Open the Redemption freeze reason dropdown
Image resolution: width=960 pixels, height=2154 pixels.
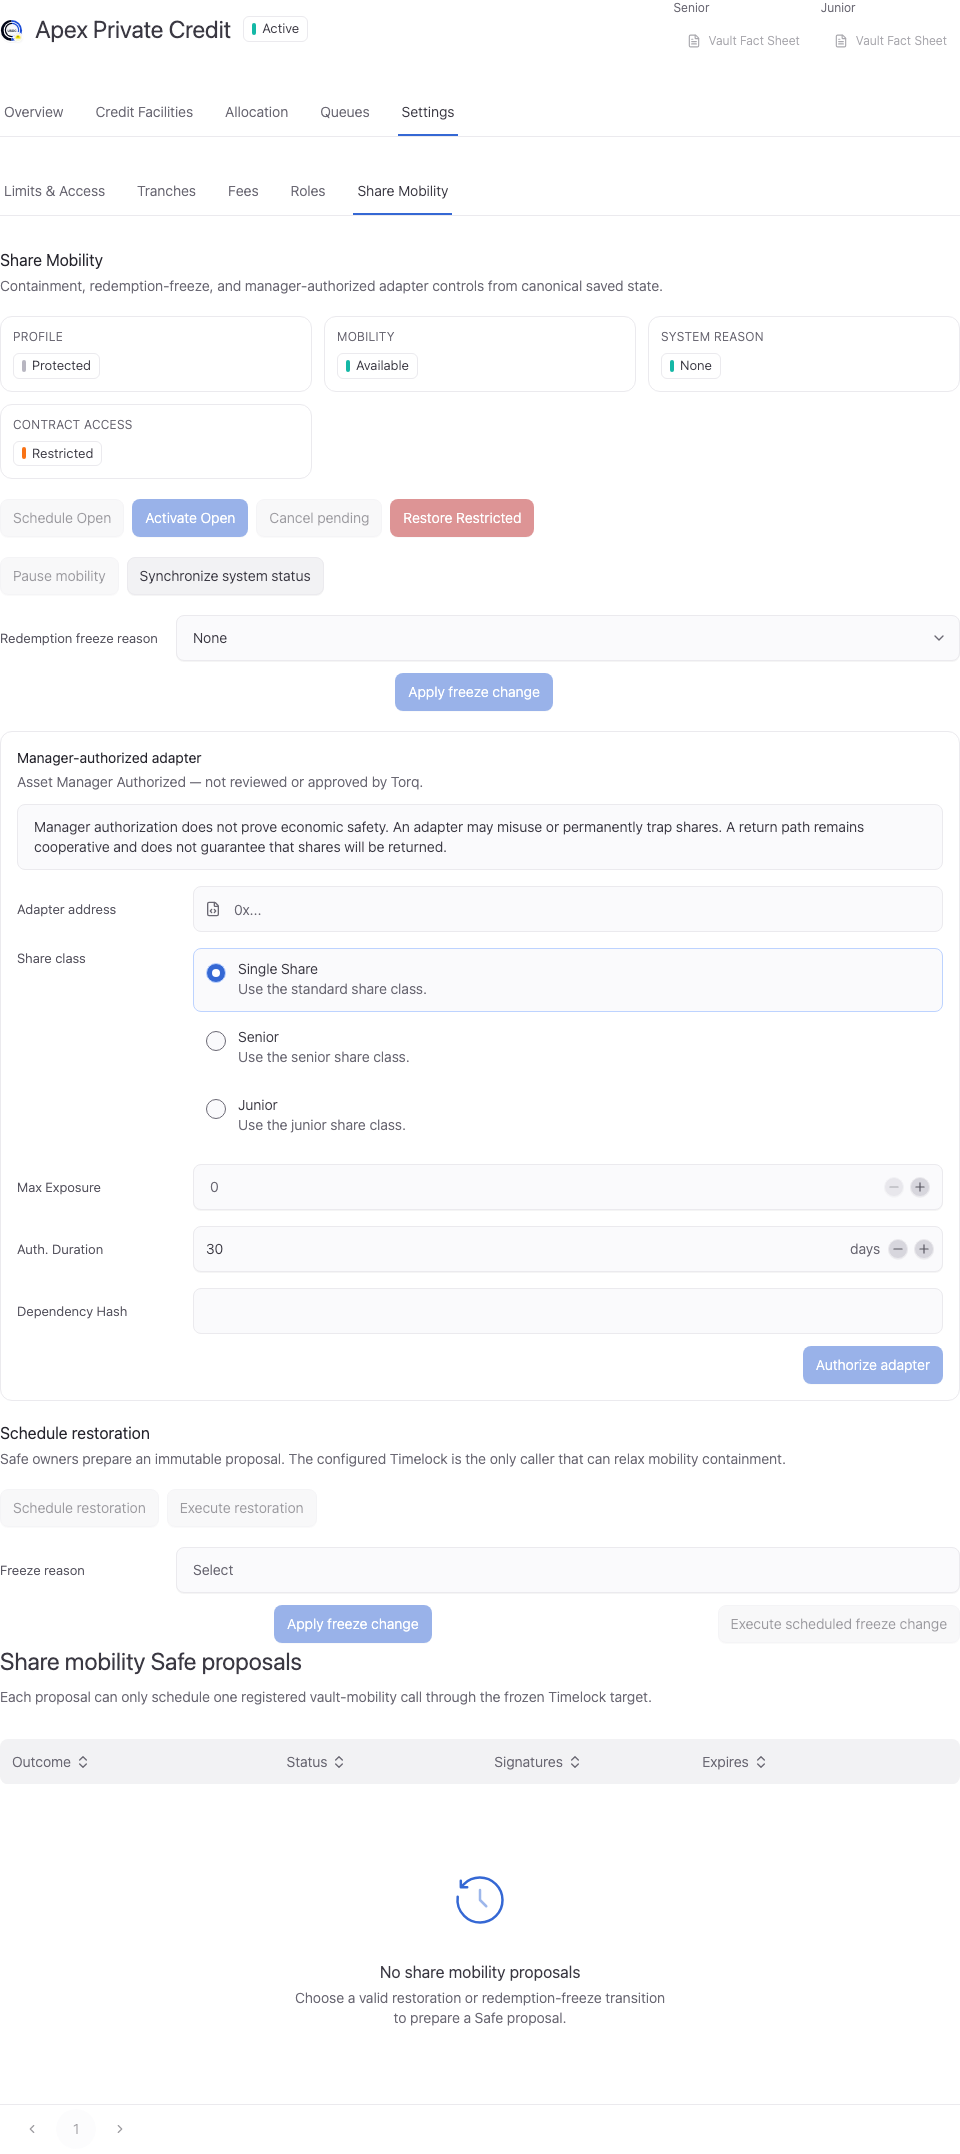coord(568,638)
